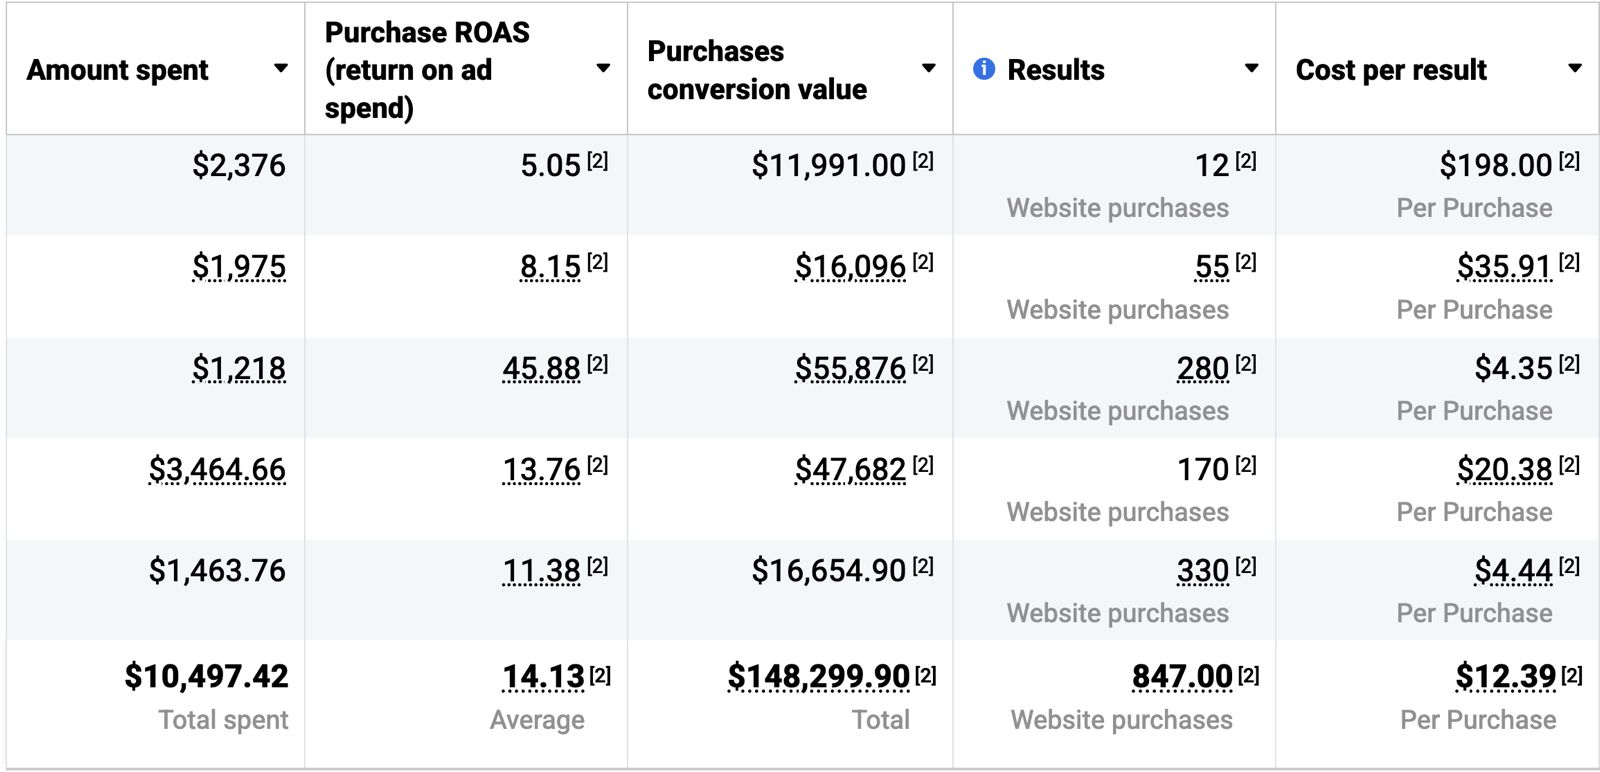Open the Purchase ROAS column dropdown arrow
1600x772 pixels.
(603, 69)
